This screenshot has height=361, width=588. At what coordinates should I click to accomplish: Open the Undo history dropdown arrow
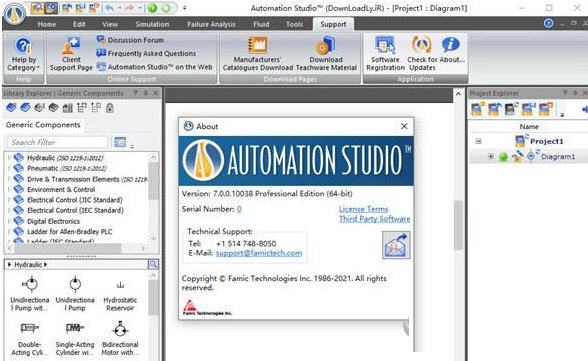tap(119, 8)
